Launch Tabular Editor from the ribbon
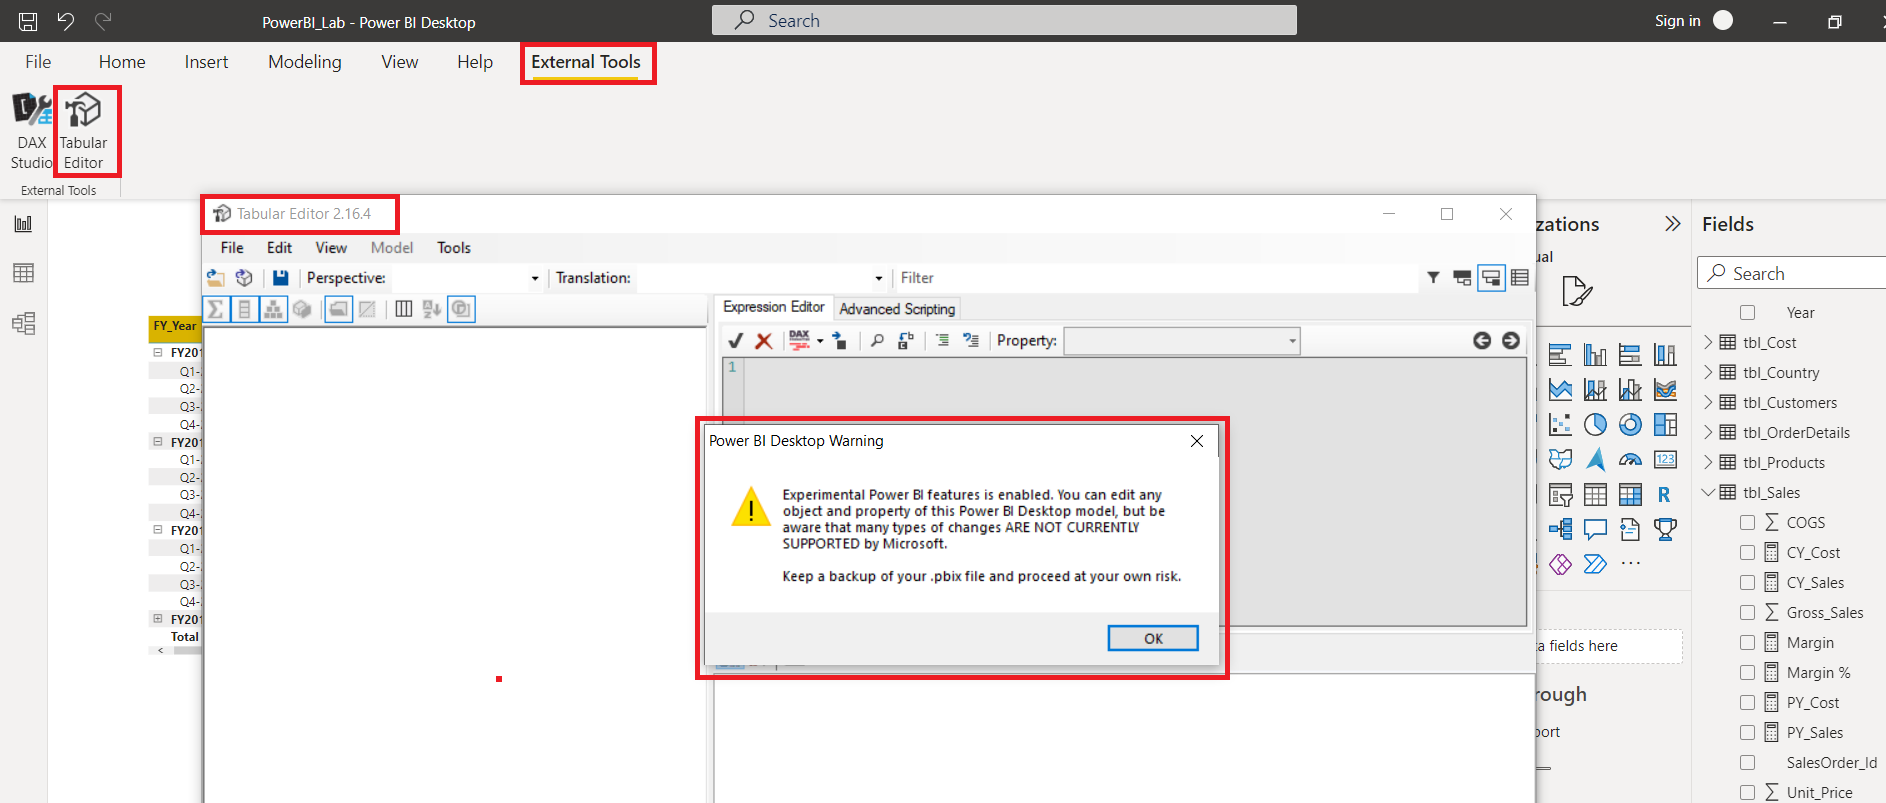 click(83, 131)
